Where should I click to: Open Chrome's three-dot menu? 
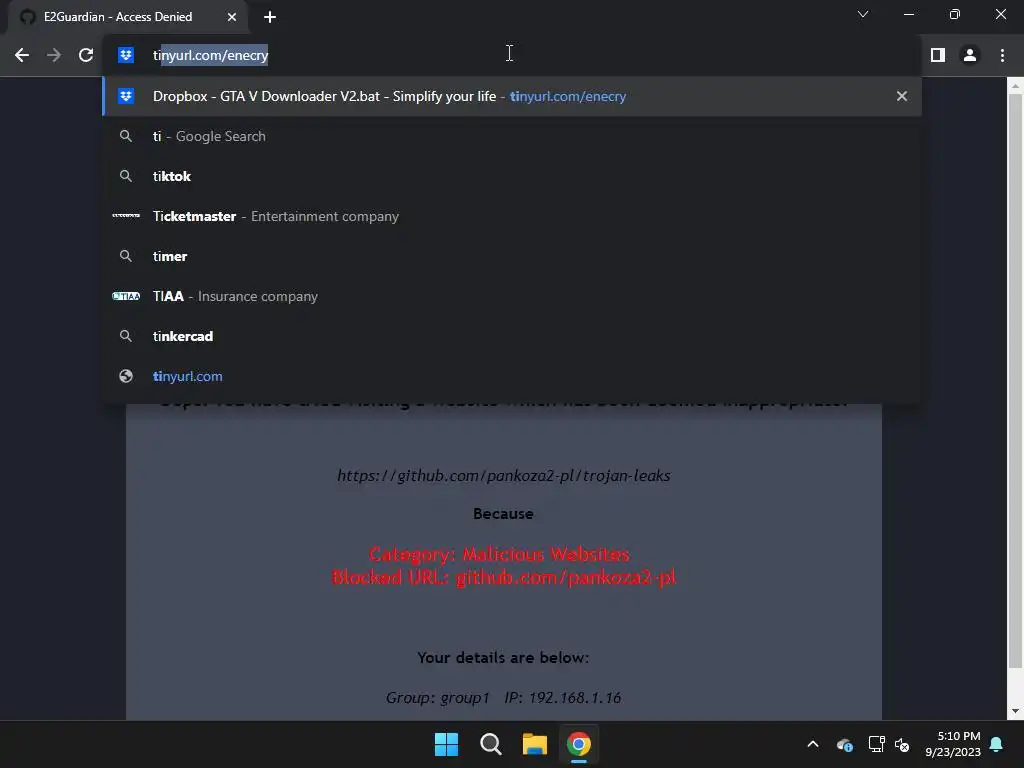pos(1002,56)
